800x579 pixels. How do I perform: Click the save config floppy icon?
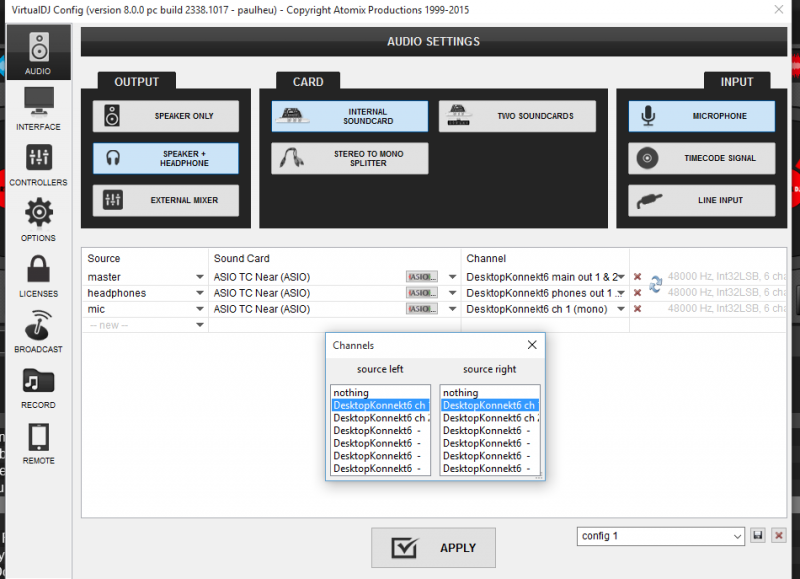(x=758, y=536)
